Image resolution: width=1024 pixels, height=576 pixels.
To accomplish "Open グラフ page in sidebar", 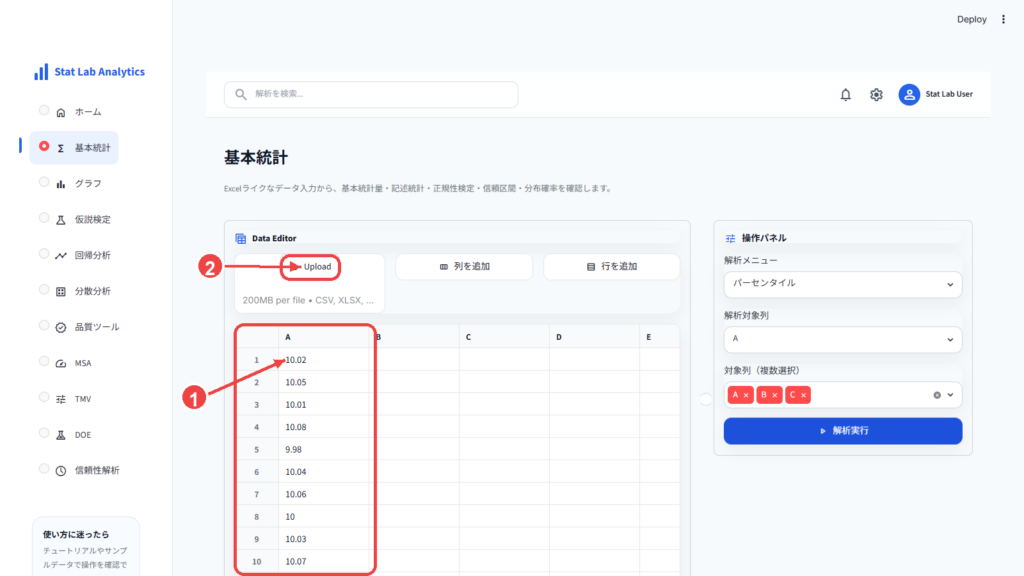I will (88, 184).
